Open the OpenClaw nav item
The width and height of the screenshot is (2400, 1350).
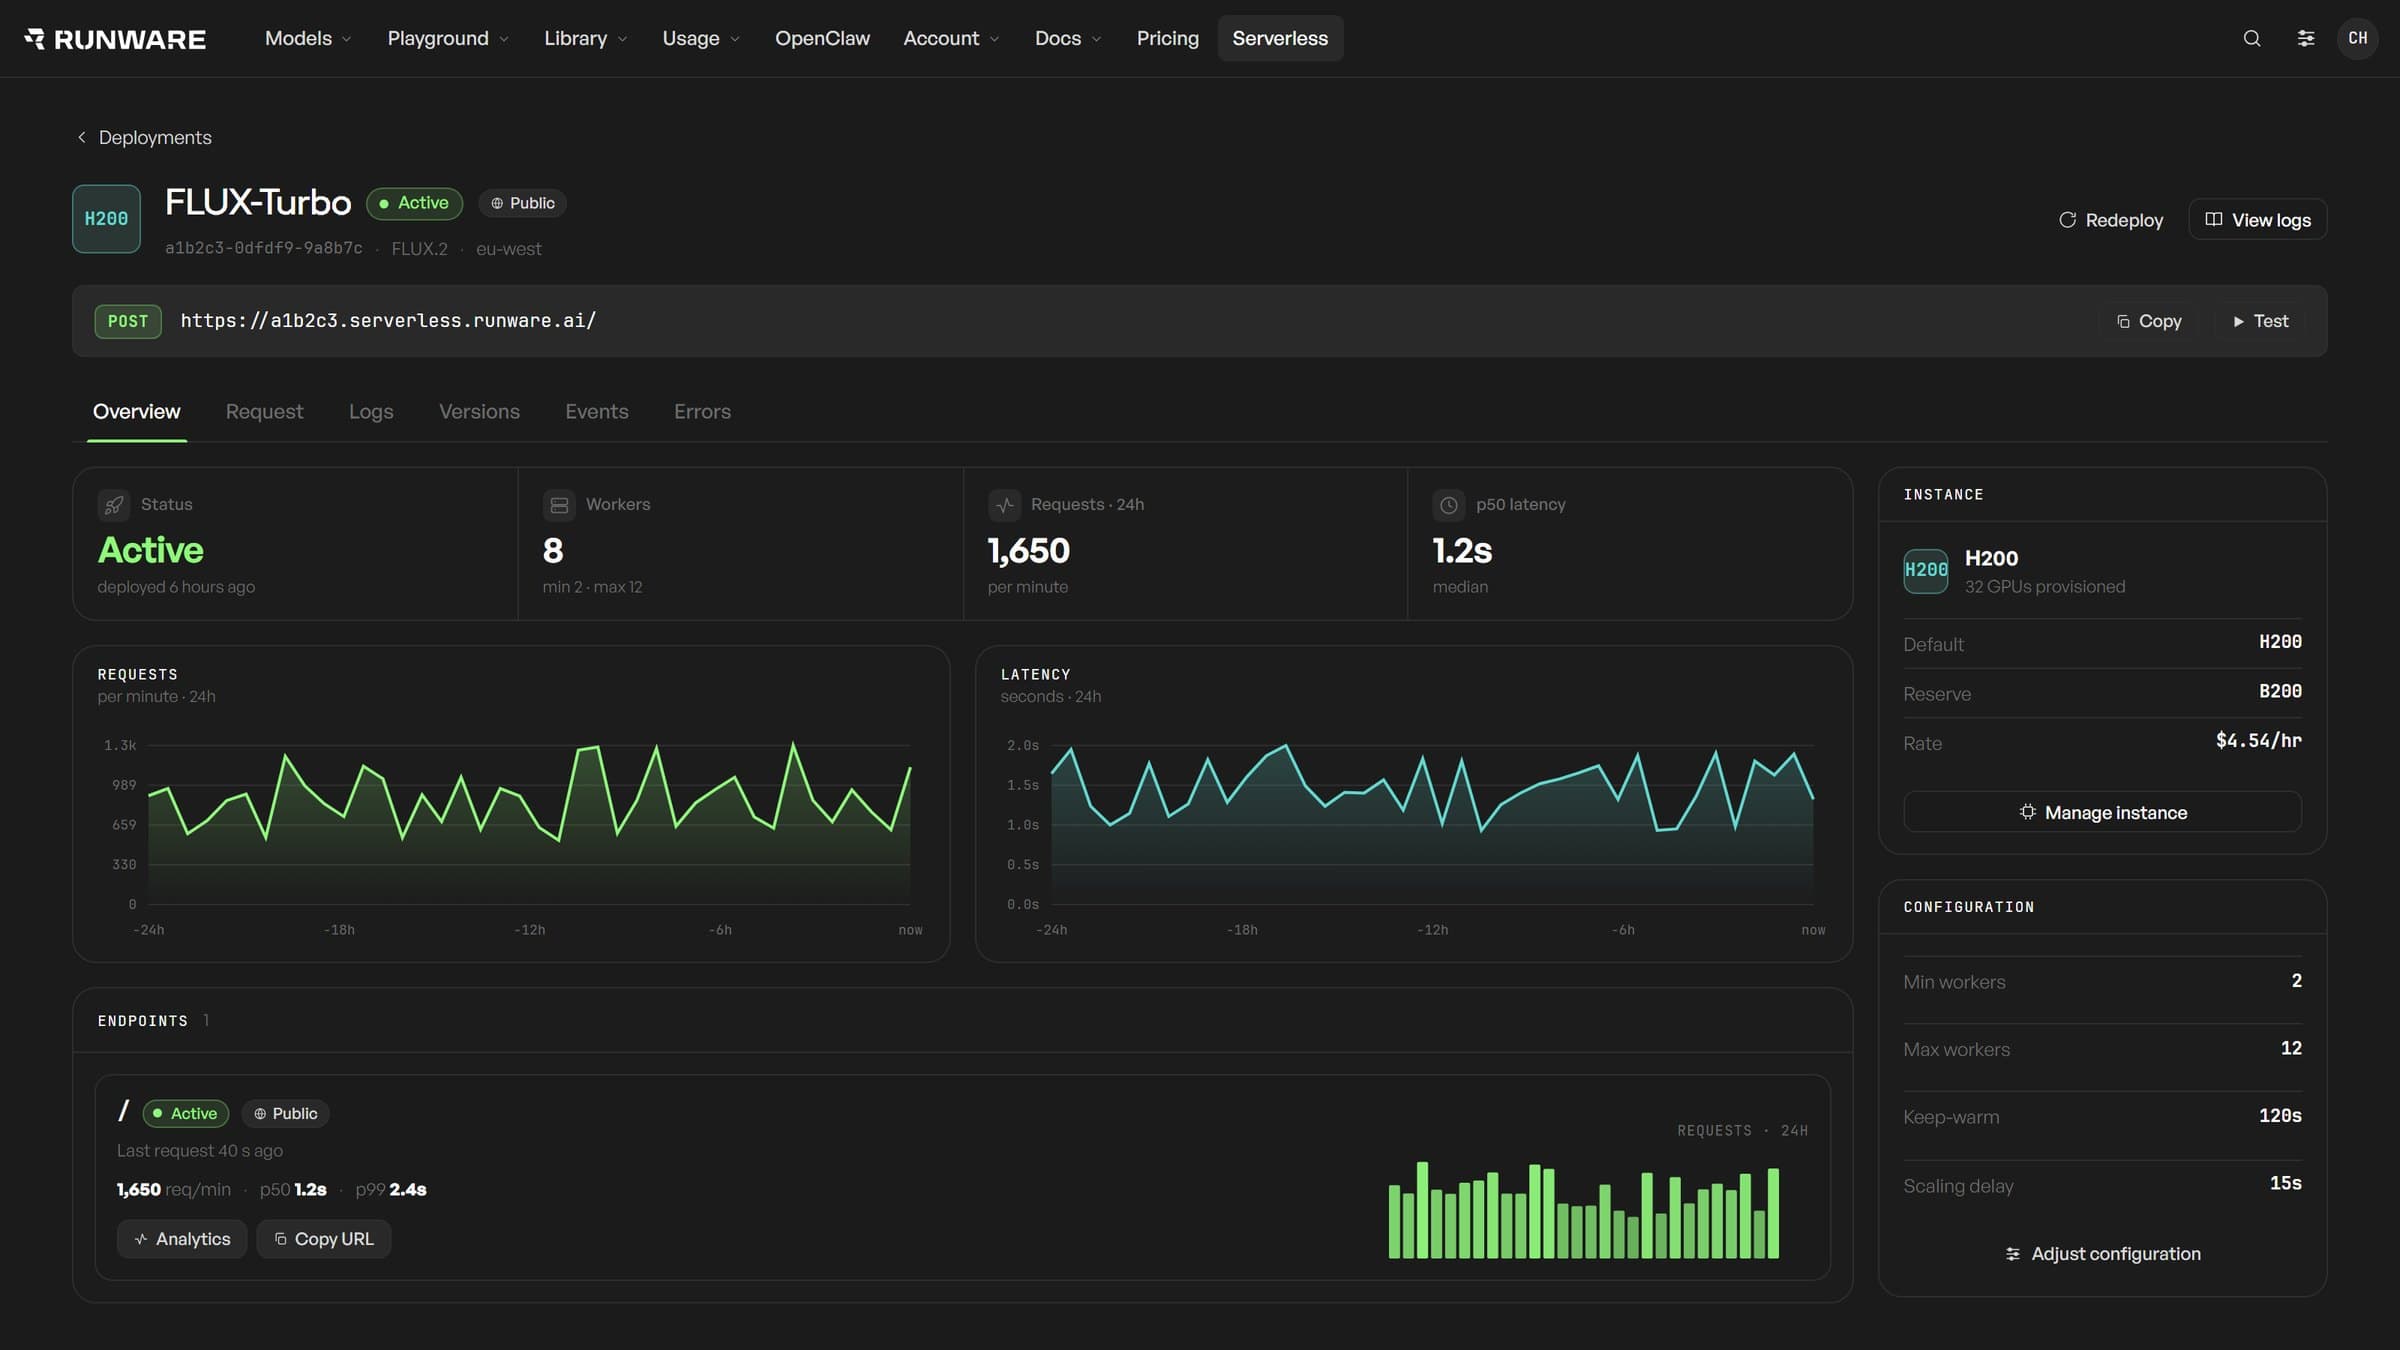coord(822,38)
